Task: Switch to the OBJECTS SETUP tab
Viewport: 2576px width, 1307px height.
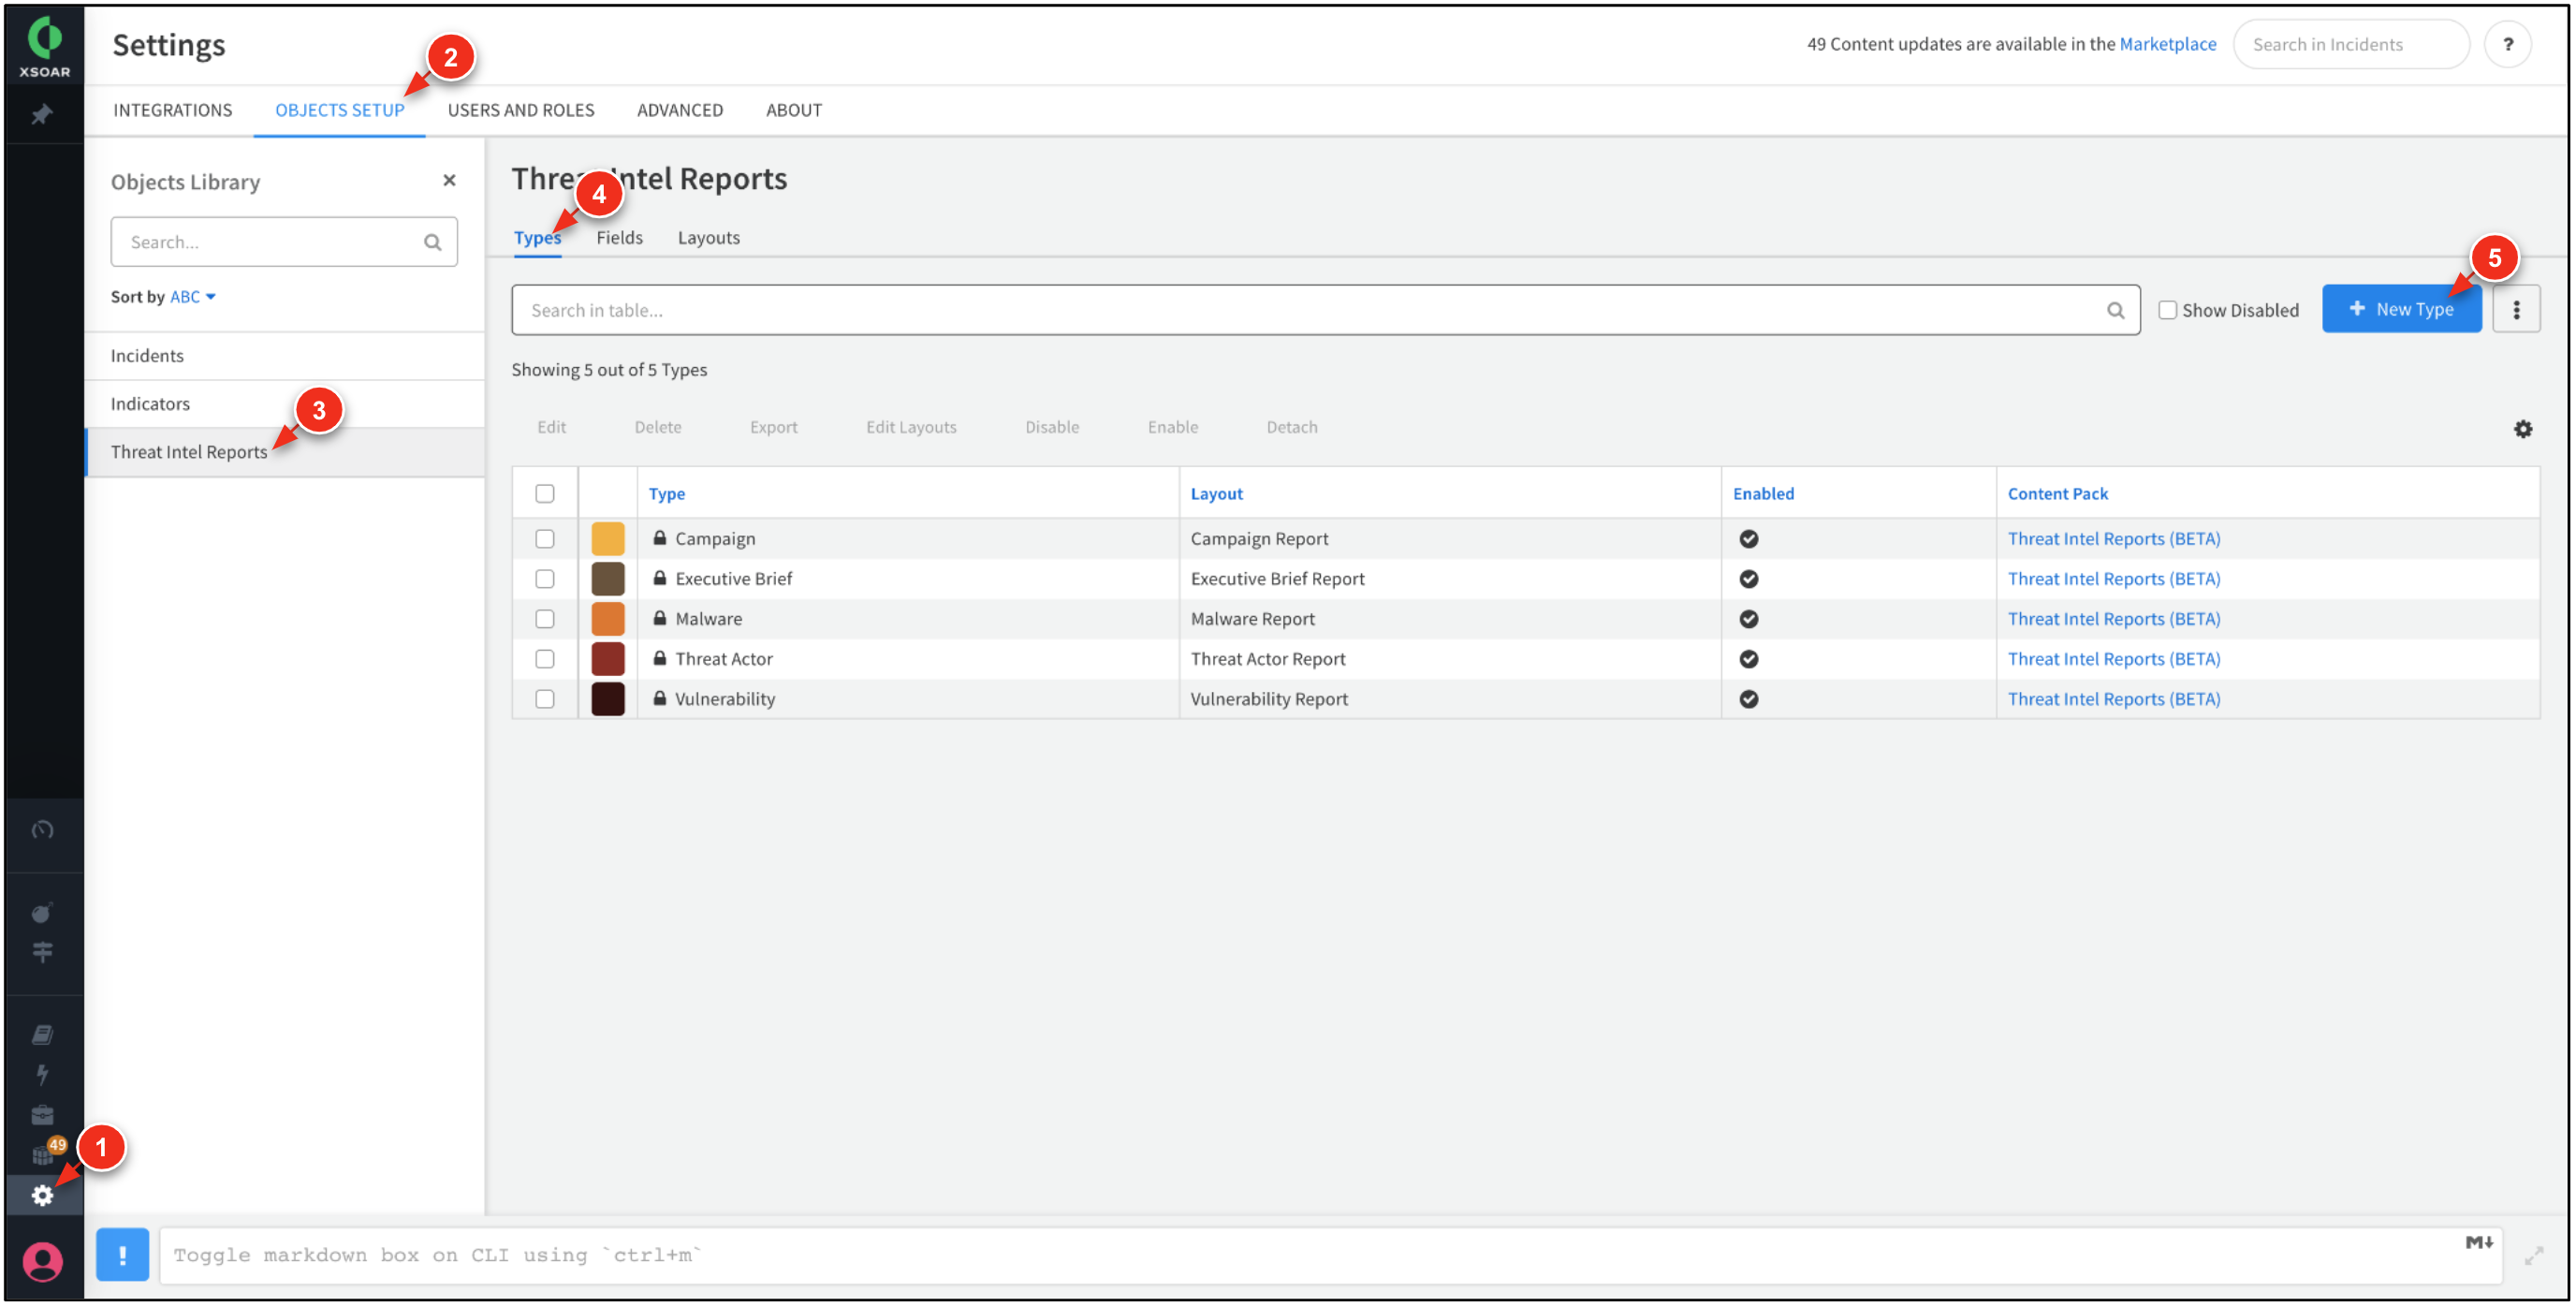Action: tap(339, 110)
